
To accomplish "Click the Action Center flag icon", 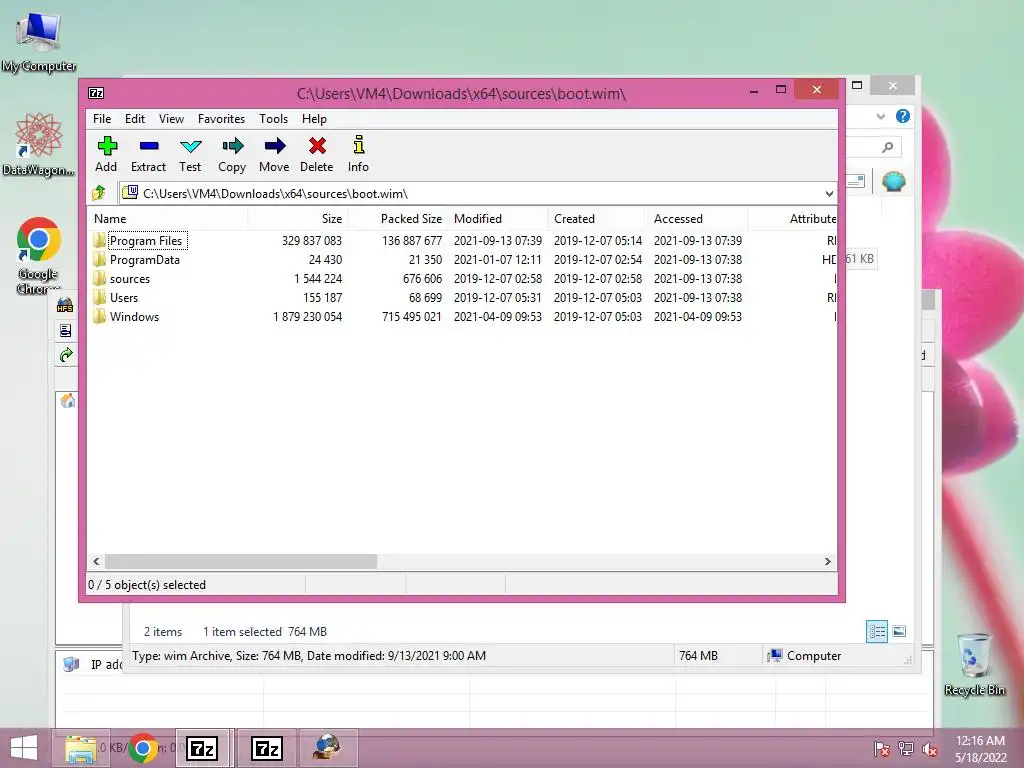I will coord(882,749).
